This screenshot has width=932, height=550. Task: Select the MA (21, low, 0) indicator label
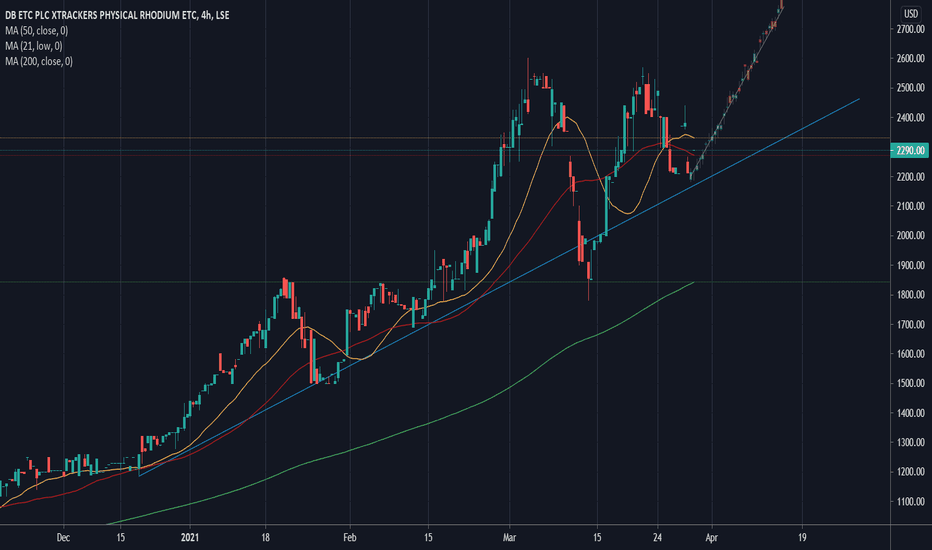click(34, 46)
